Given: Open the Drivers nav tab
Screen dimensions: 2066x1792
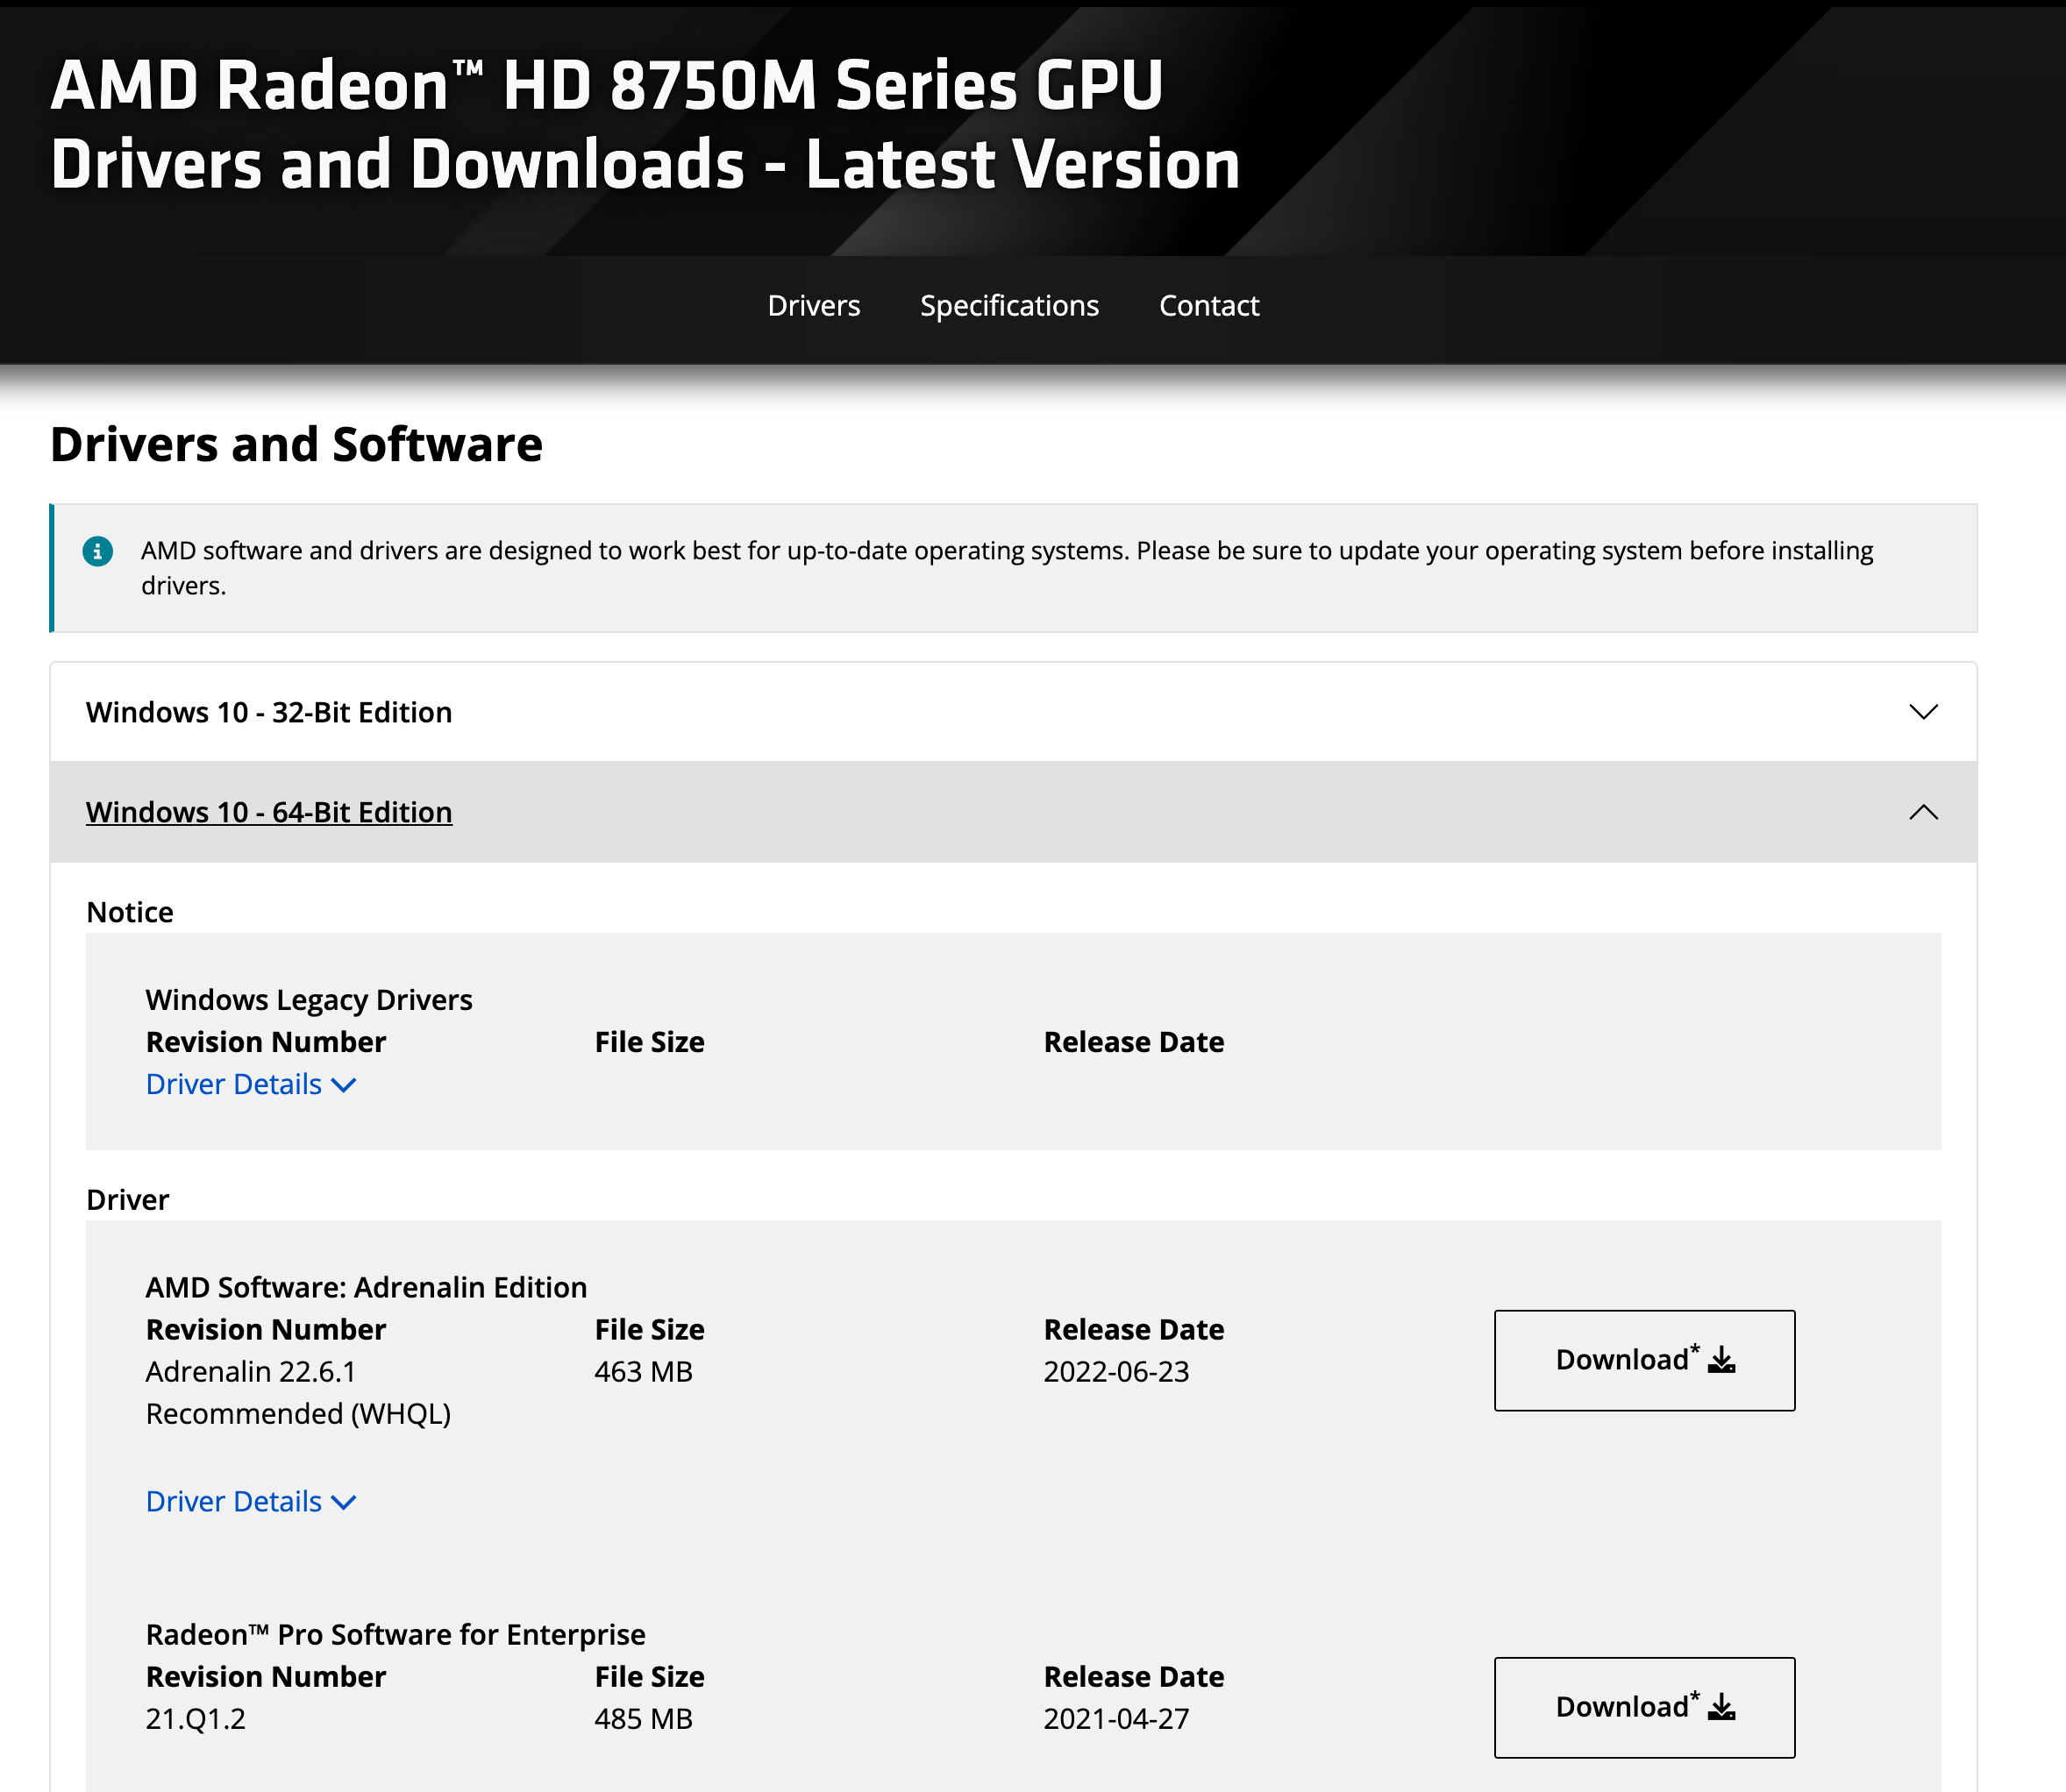Looking at the screenshot, I should click(x=813, y=305).
